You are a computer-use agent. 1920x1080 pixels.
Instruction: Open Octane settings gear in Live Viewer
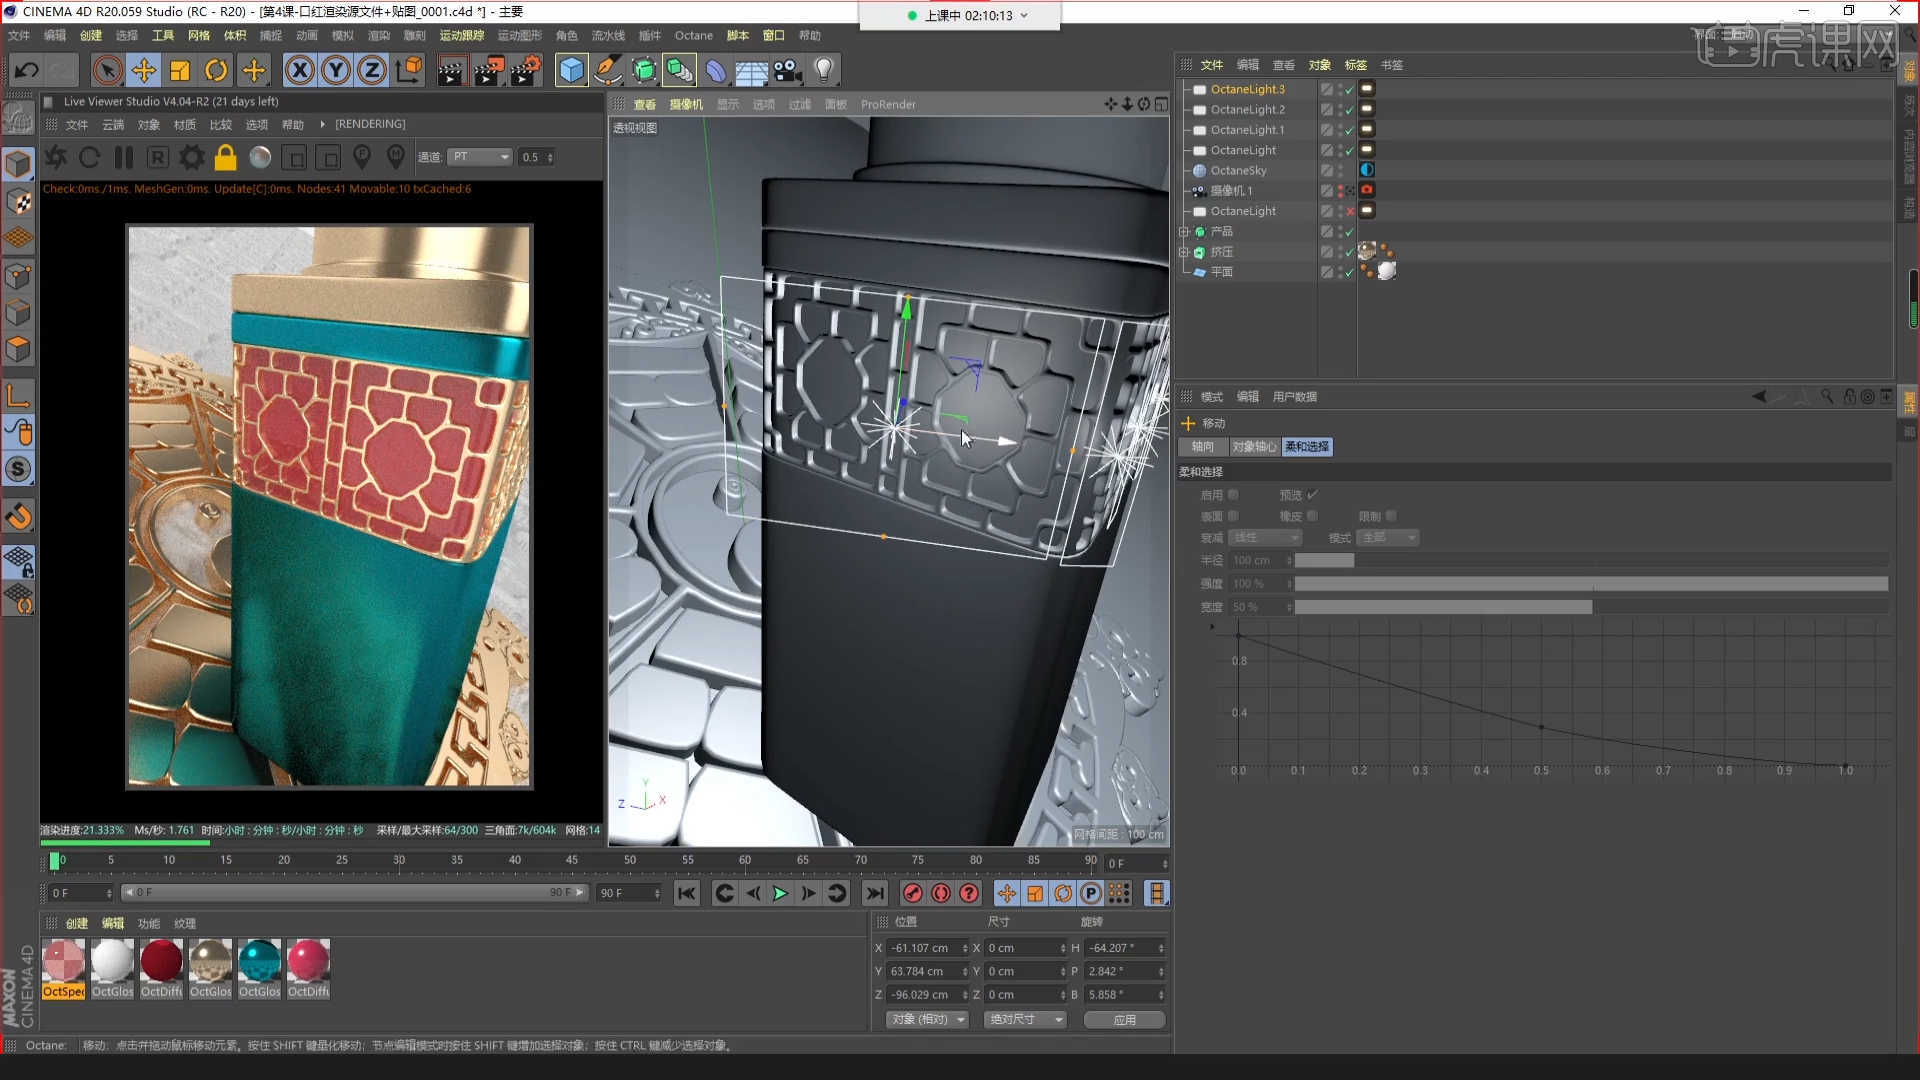191,157
